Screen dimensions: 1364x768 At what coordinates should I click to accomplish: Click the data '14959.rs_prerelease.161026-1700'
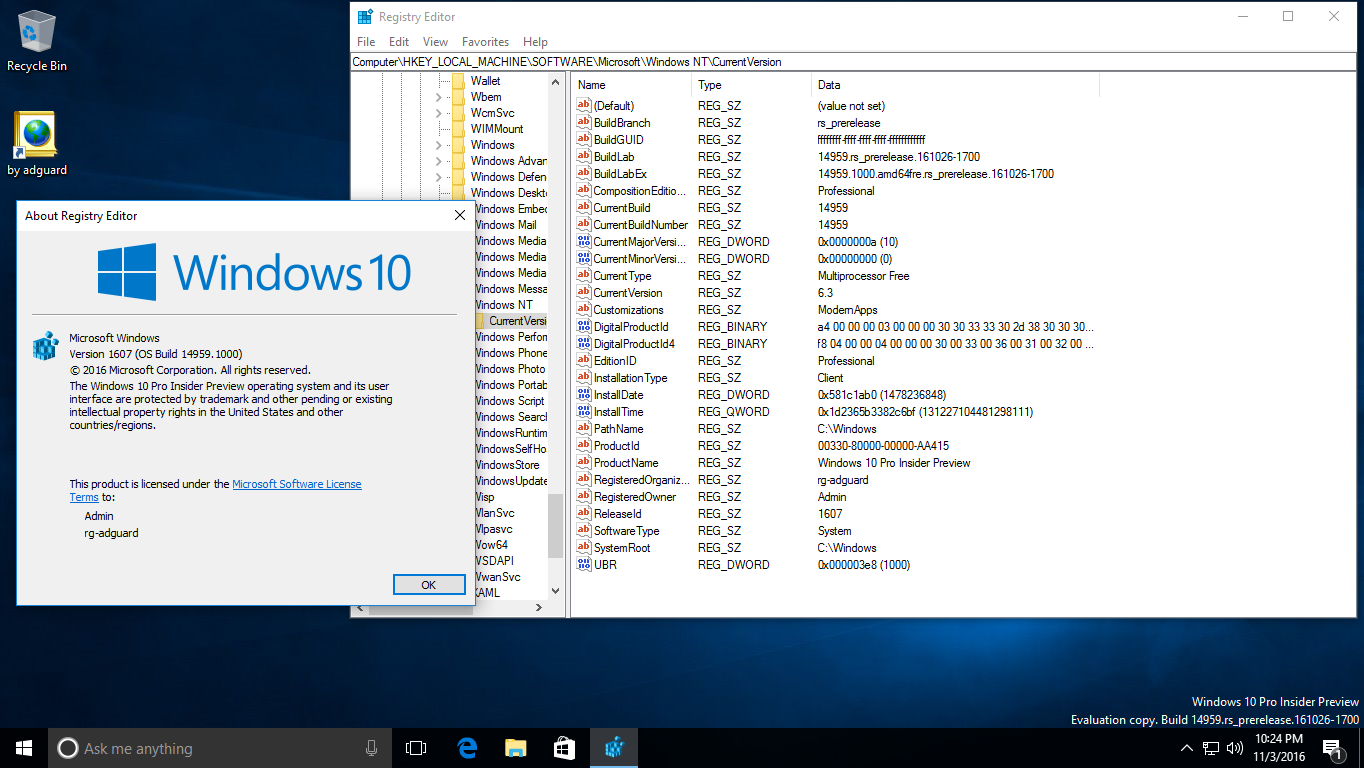(899, 157)
